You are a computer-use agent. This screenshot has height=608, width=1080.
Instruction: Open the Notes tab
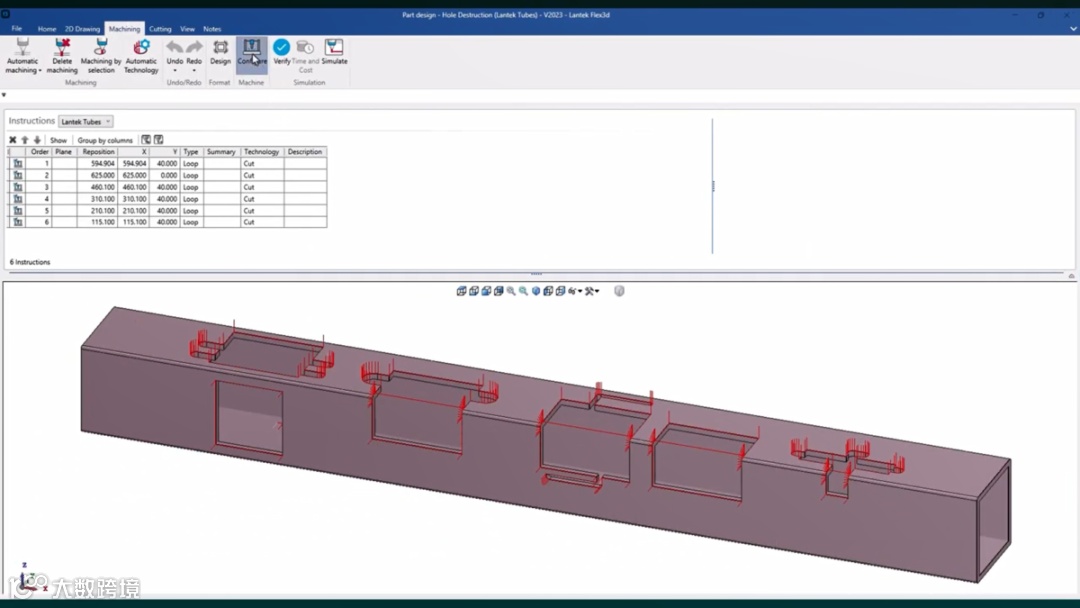[x=212, y=29]
